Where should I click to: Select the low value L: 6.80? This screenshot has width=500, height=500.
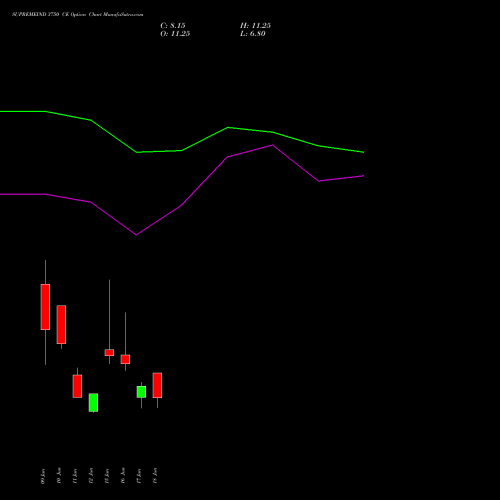click(x=253, y=34)
